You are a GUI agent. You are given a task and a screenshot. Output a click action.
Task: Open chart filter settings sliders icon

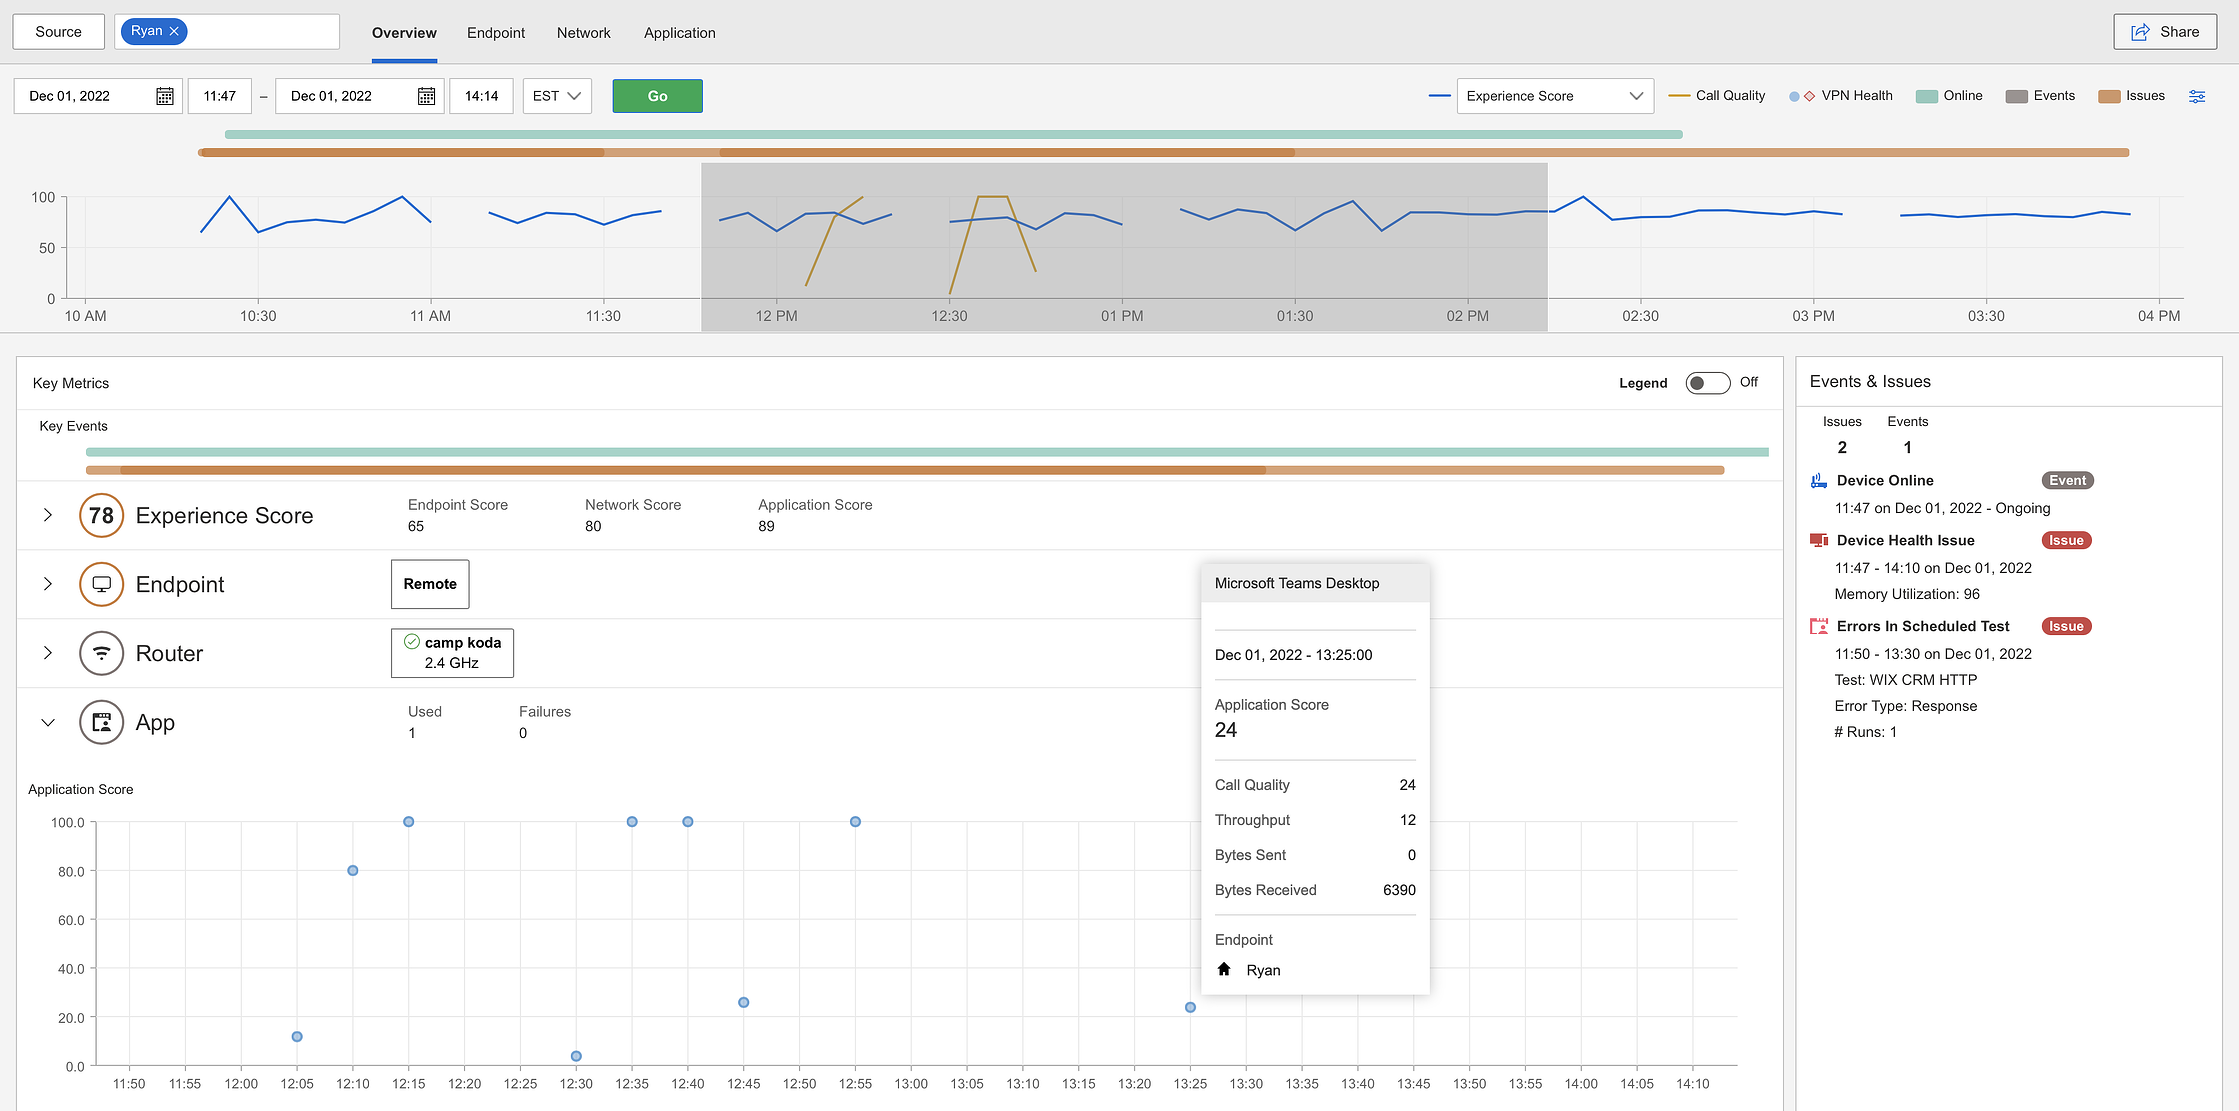click(x=2197, y=96)
